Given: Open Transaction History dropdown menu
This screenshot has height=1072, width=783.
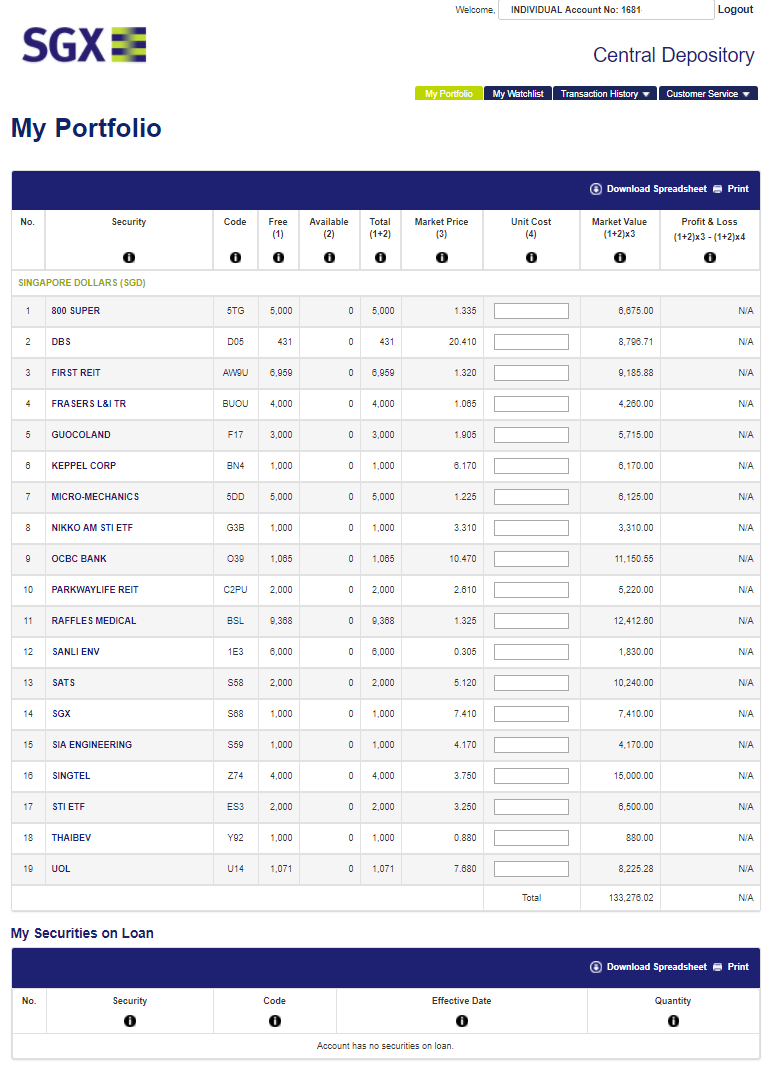Looking at the screenshot, I should (x=605, y=94).
